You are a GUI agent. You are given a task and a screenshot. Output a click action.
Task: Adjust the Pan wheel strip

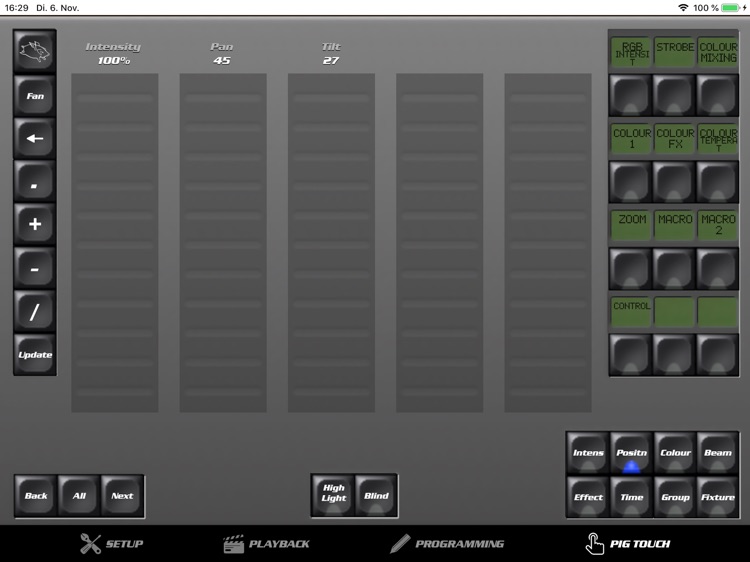(x=223, y=242)
